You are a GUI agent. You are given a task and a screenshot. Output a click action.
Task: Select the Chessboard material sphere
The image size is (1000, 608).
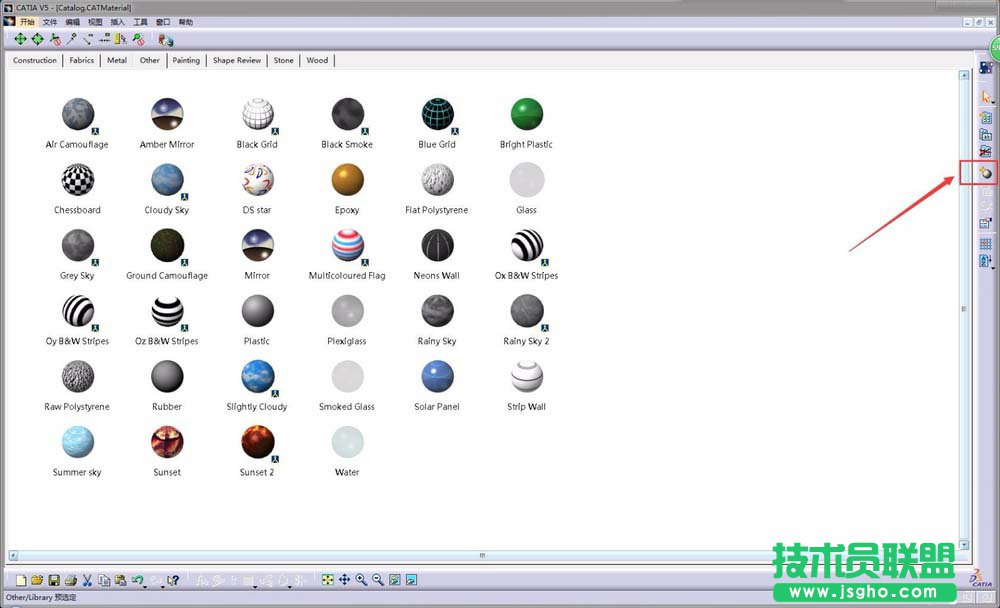pyautogui.click(x=77, y=181)
